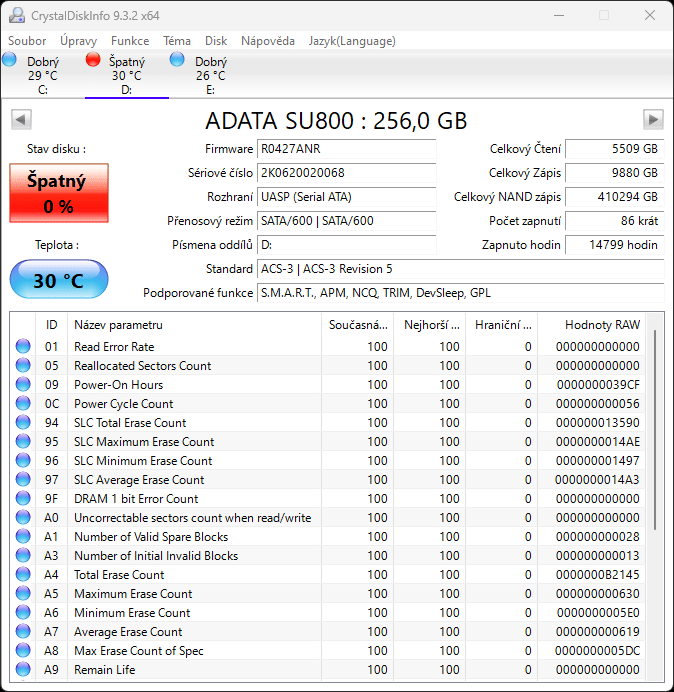Viewport: 674px width, 692px height.
Task: Click the status icon beside Remain Life
Action: (x=23, y=670)
